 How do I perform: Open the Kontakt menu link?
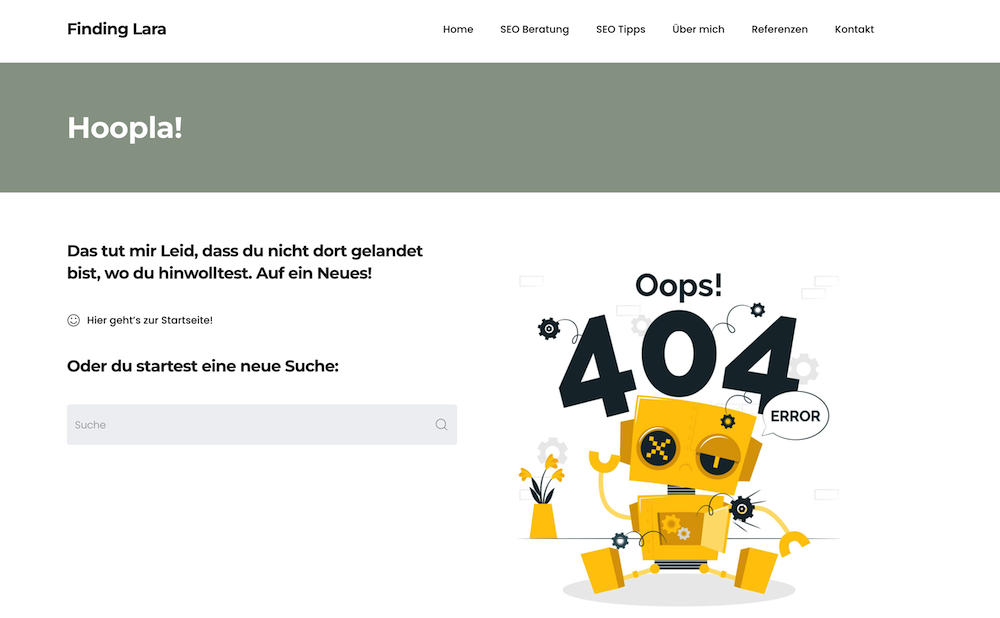pyautogui.click(x=854, y=29)
